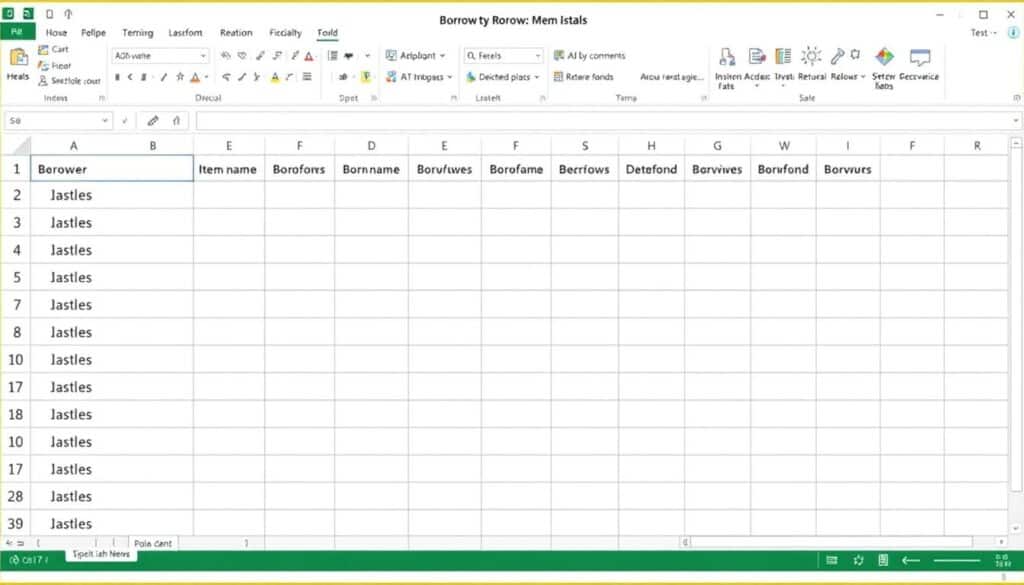Click the left arrow icon in status bar
1024x585 pixels.
(x=911, y=560)
